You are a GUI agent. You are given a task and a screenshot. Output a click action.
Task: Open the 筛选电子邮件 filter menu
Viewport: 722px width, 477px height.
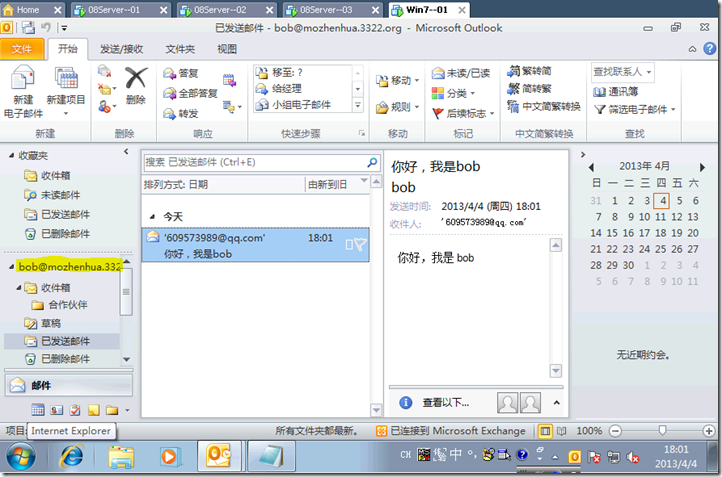click(x=635, y=110)
